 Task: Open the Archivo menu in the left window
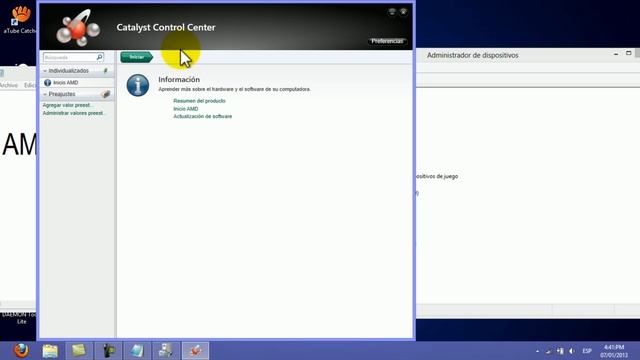8,85
